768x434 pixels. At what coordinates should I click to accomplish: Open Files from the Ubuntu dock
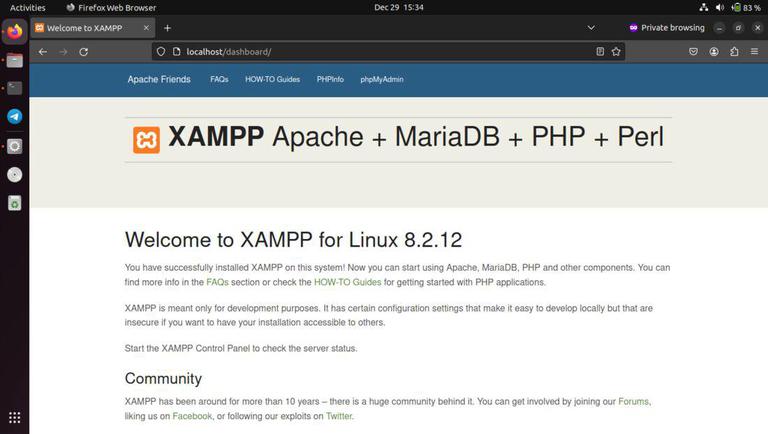tap(15, 60)
